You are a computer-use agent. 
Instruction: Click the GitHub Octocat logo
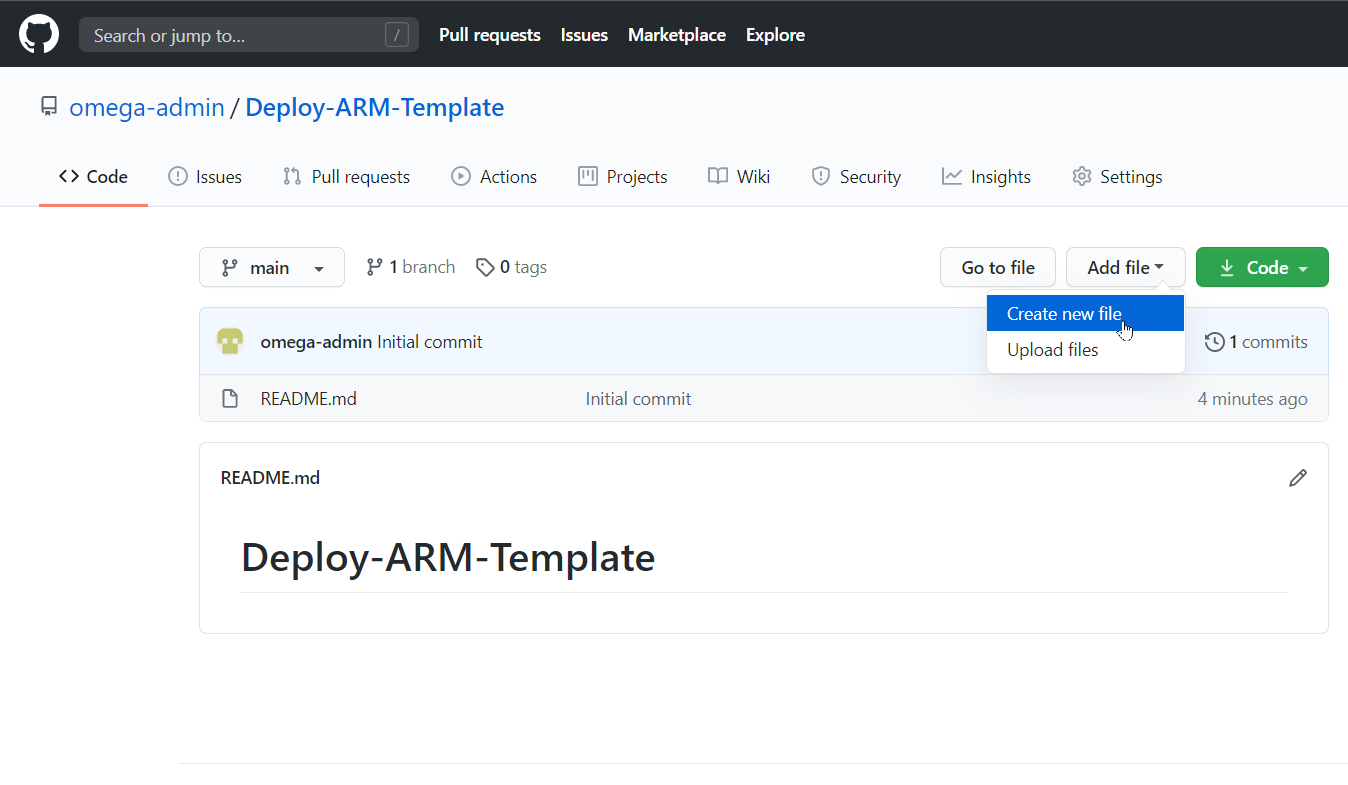[39, 35]
